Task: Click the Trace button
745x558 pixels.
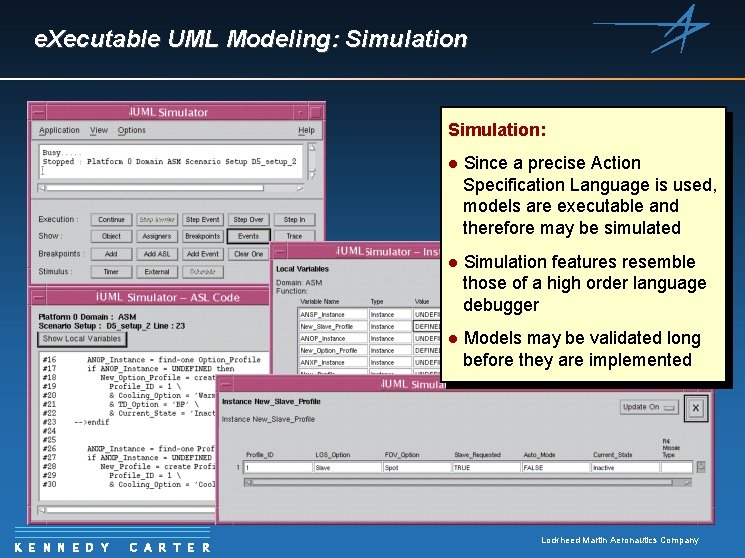Action: (294, 236)
